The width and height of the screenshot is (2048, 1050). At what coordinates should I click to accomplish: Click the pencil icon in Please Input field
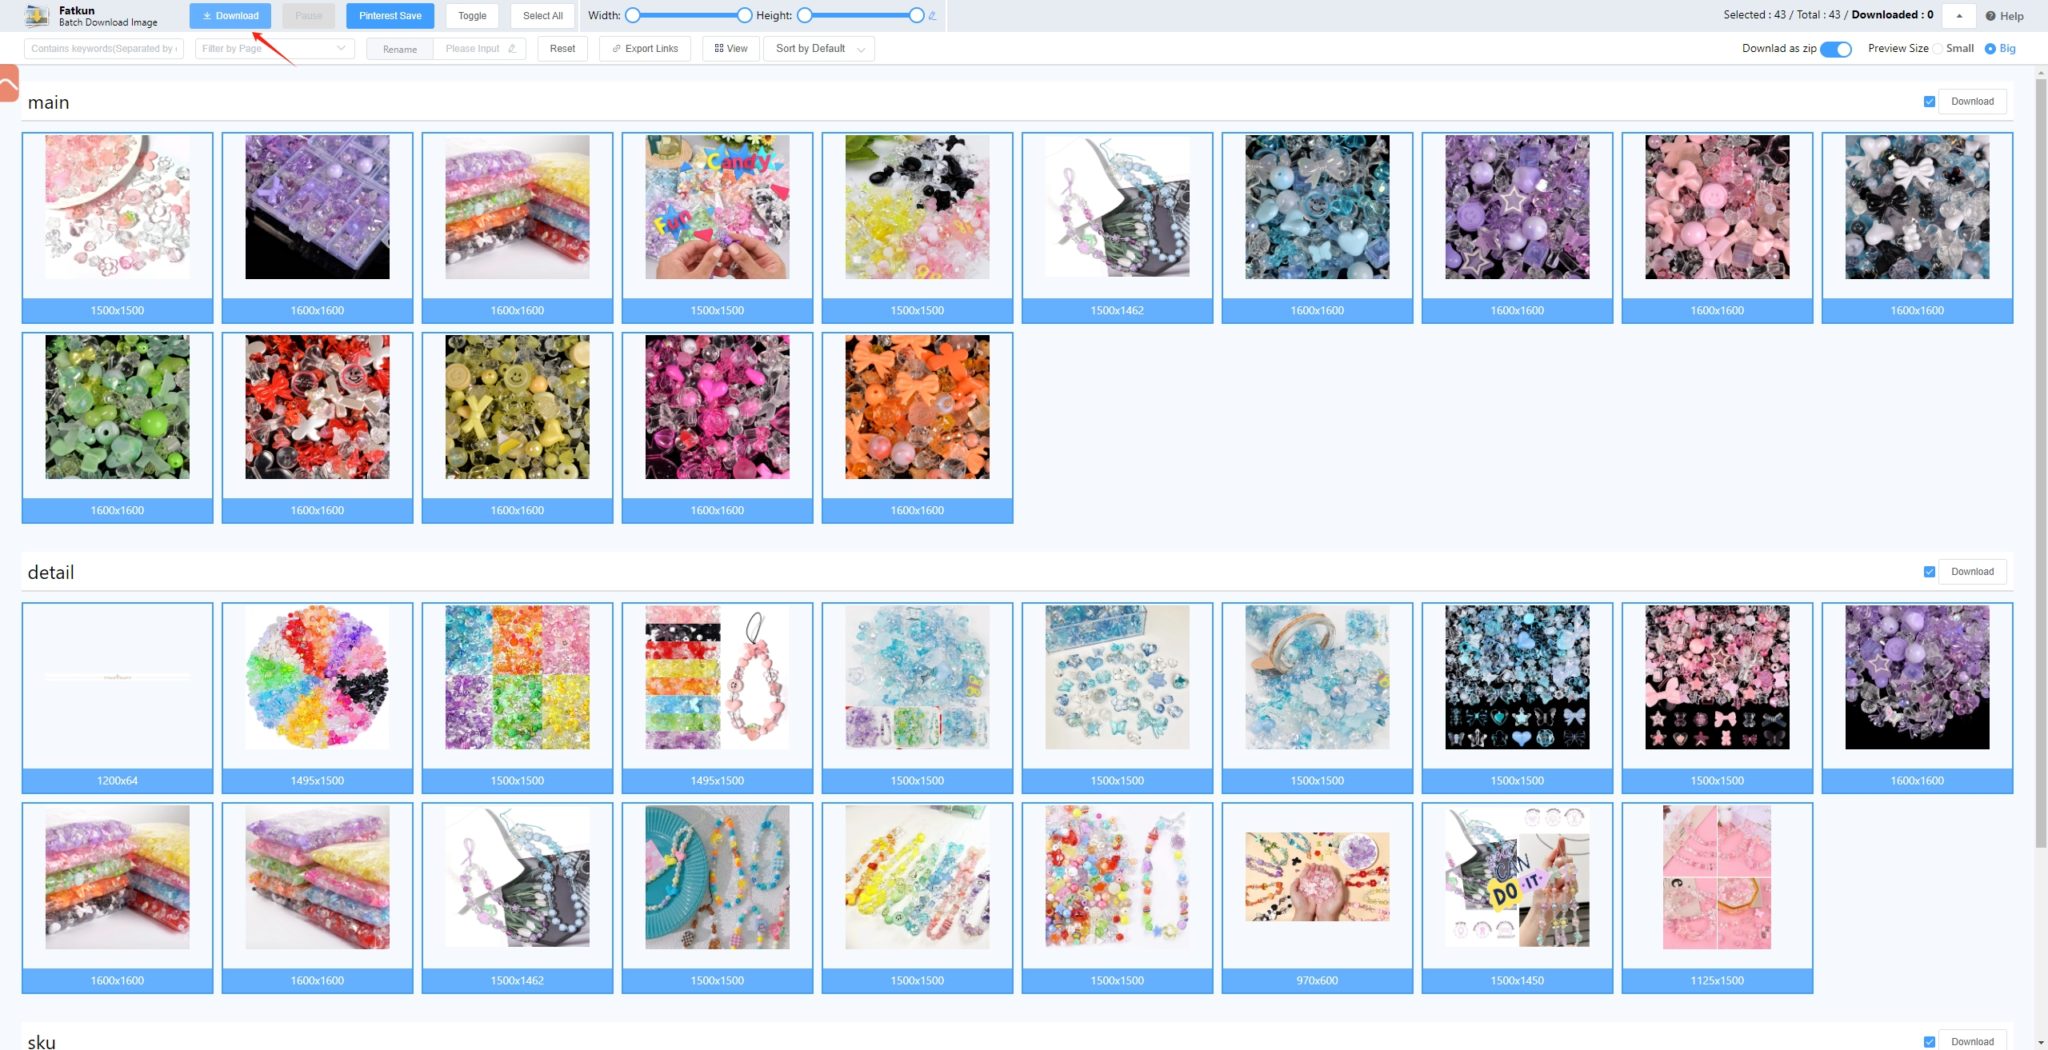(x=510, y=48)
